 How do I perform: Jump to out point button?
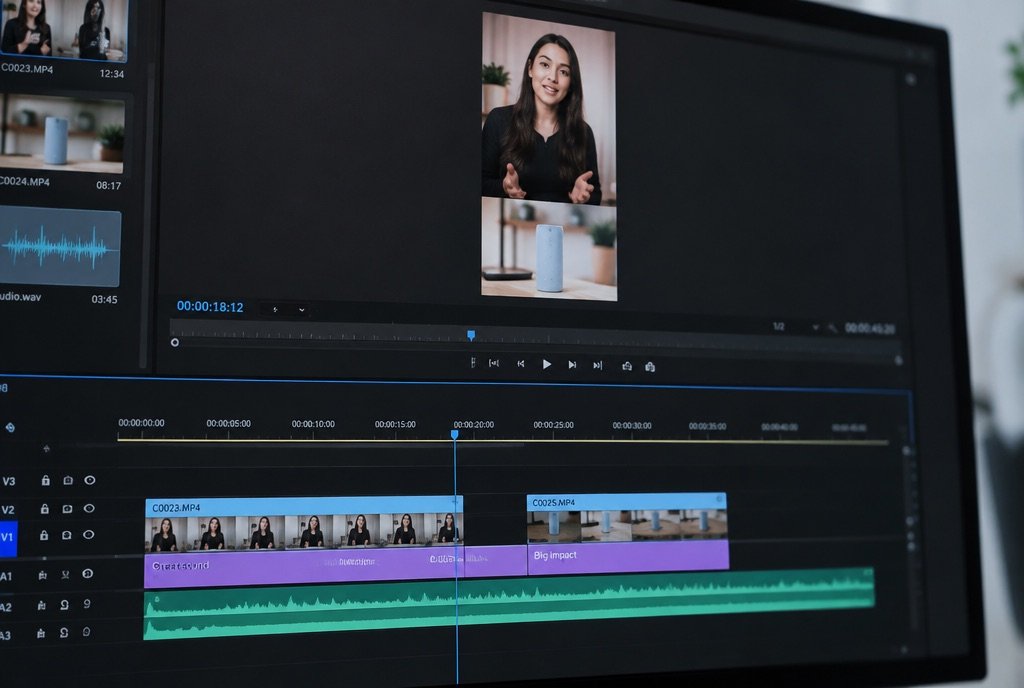tap(598, 366)
